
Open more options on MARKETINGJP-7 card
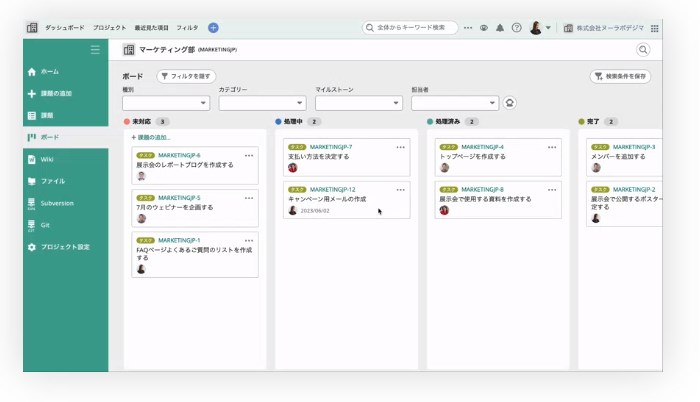click(x=400, y=147)
